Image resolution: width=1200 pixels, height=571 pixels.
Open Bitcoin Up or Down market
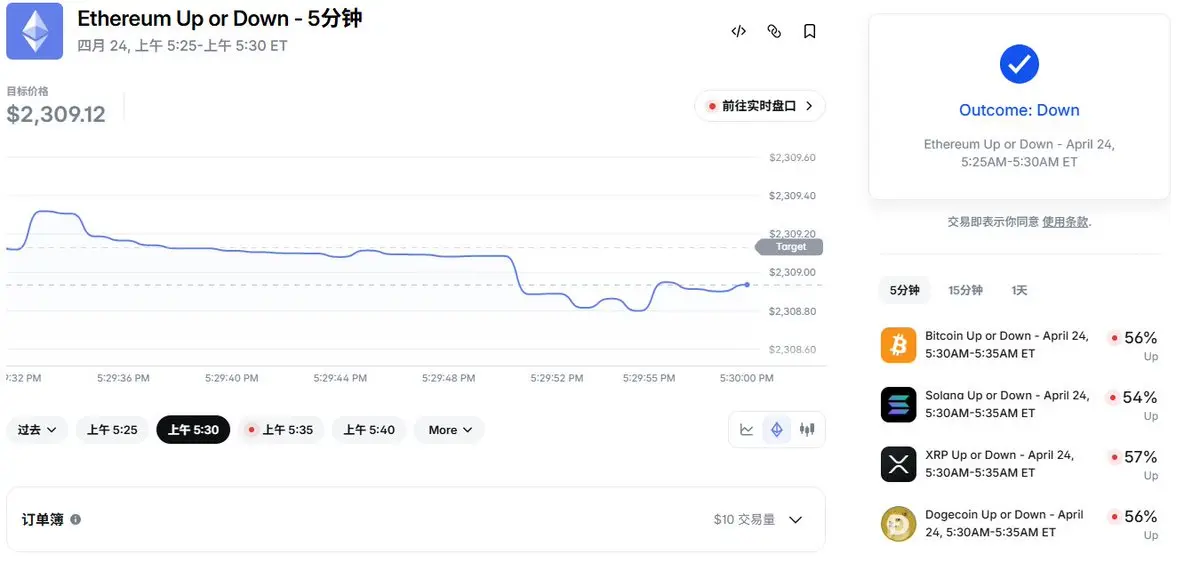click(x=1007, y=345)
